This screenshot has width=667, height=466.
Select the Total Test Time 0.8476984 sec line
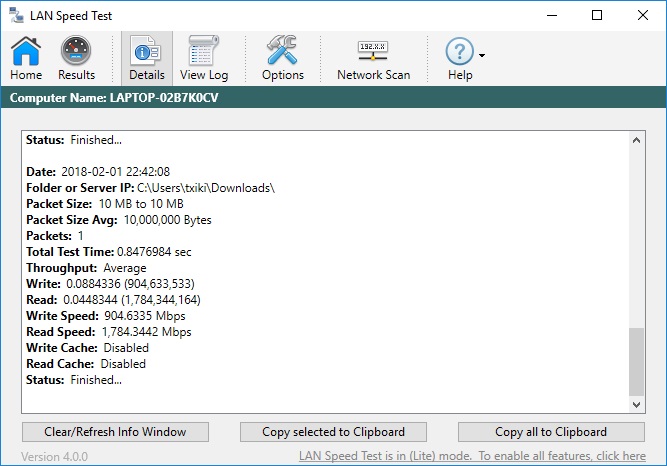coord(109,252)
